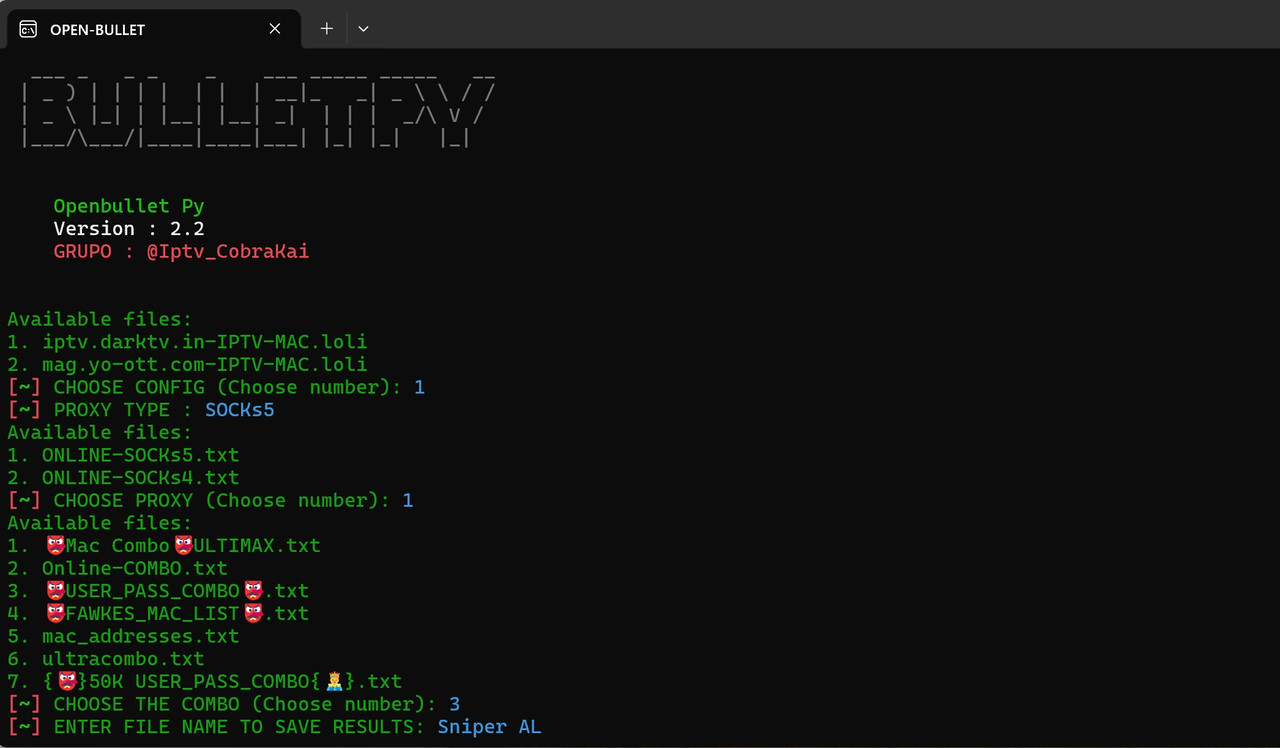Click the CHOOSE THE COMBO prompt line

click(234, 704)
